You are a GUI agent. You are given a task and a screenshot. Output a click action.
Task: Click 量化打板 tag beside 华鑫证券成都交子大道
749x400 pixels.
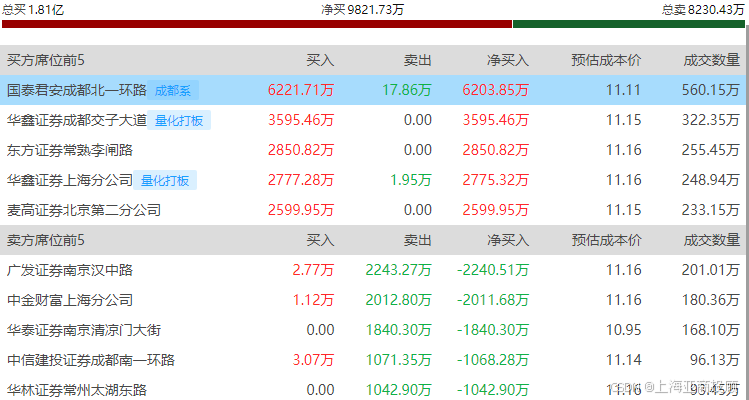tap(179, 120)
